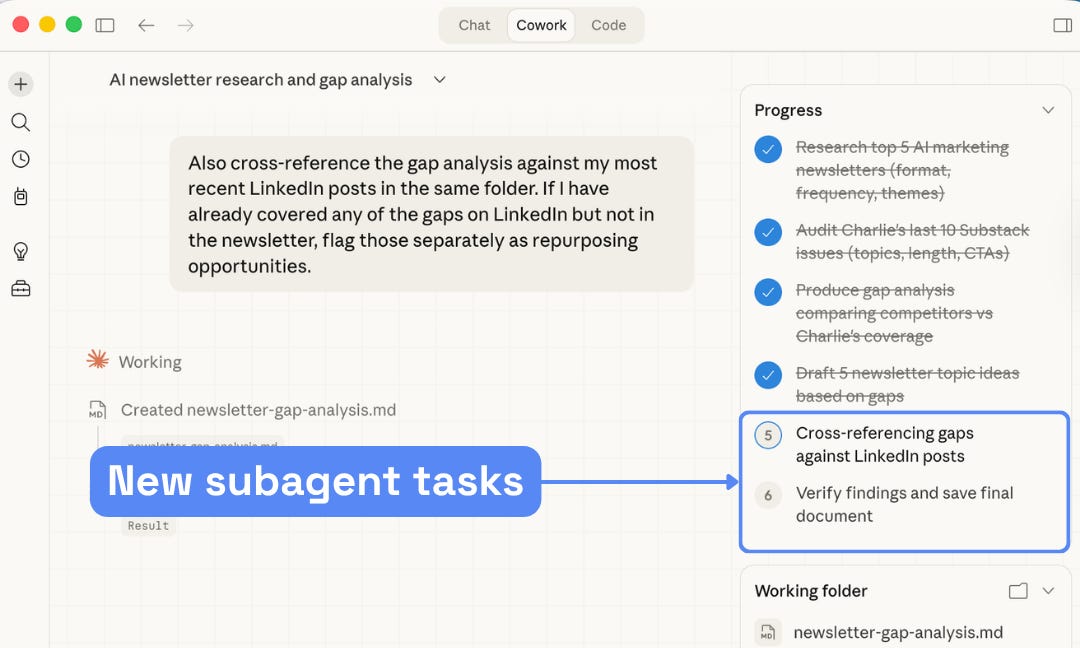Open the toolbox icon in the sidebar
Screen dimensions: 1080x648
21,289
